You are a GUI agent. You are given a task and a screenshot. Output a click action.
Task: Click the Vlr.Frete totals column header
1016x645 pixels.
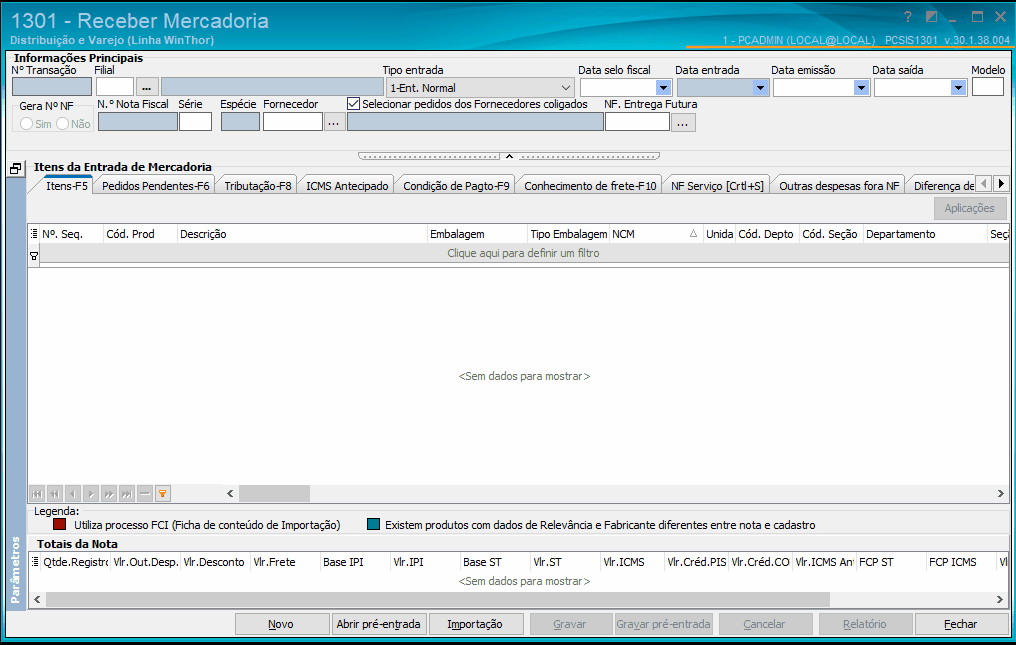point(285,562)
